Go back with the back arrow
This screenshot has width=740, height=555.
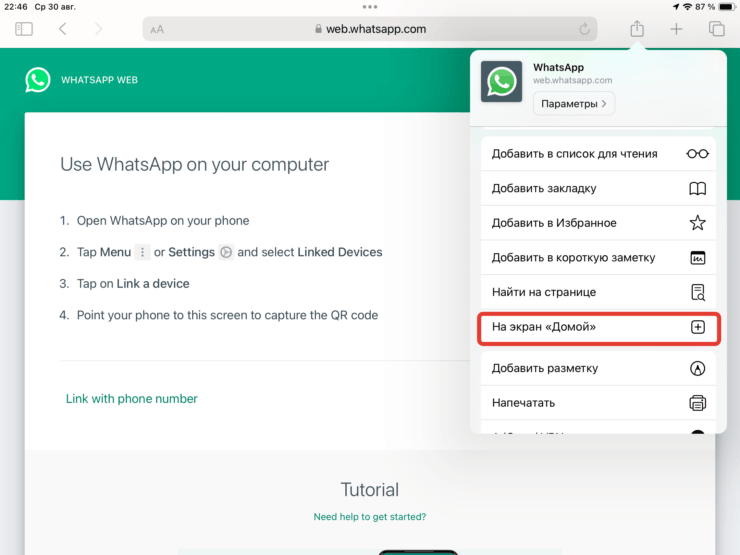pos(62,29)
